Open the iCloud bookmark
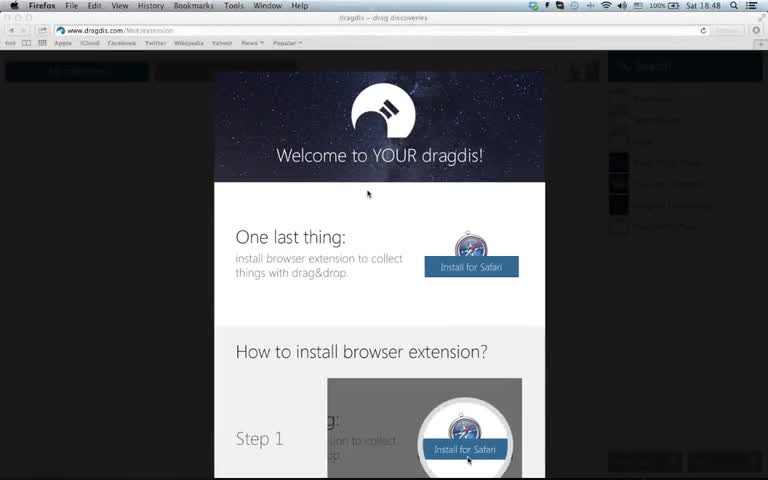Image resolution: width=768 pixels, height=480 pixels. (x=90, y=43)
